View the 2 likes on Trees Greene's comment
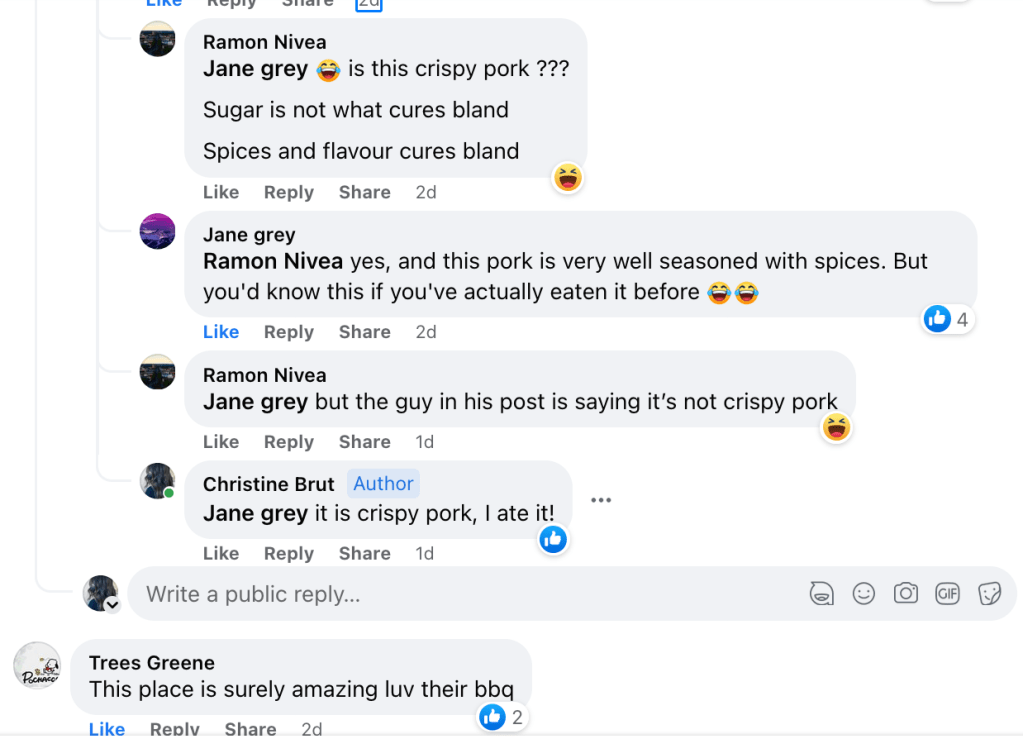1023x739 pixels. tap(502, 717)
